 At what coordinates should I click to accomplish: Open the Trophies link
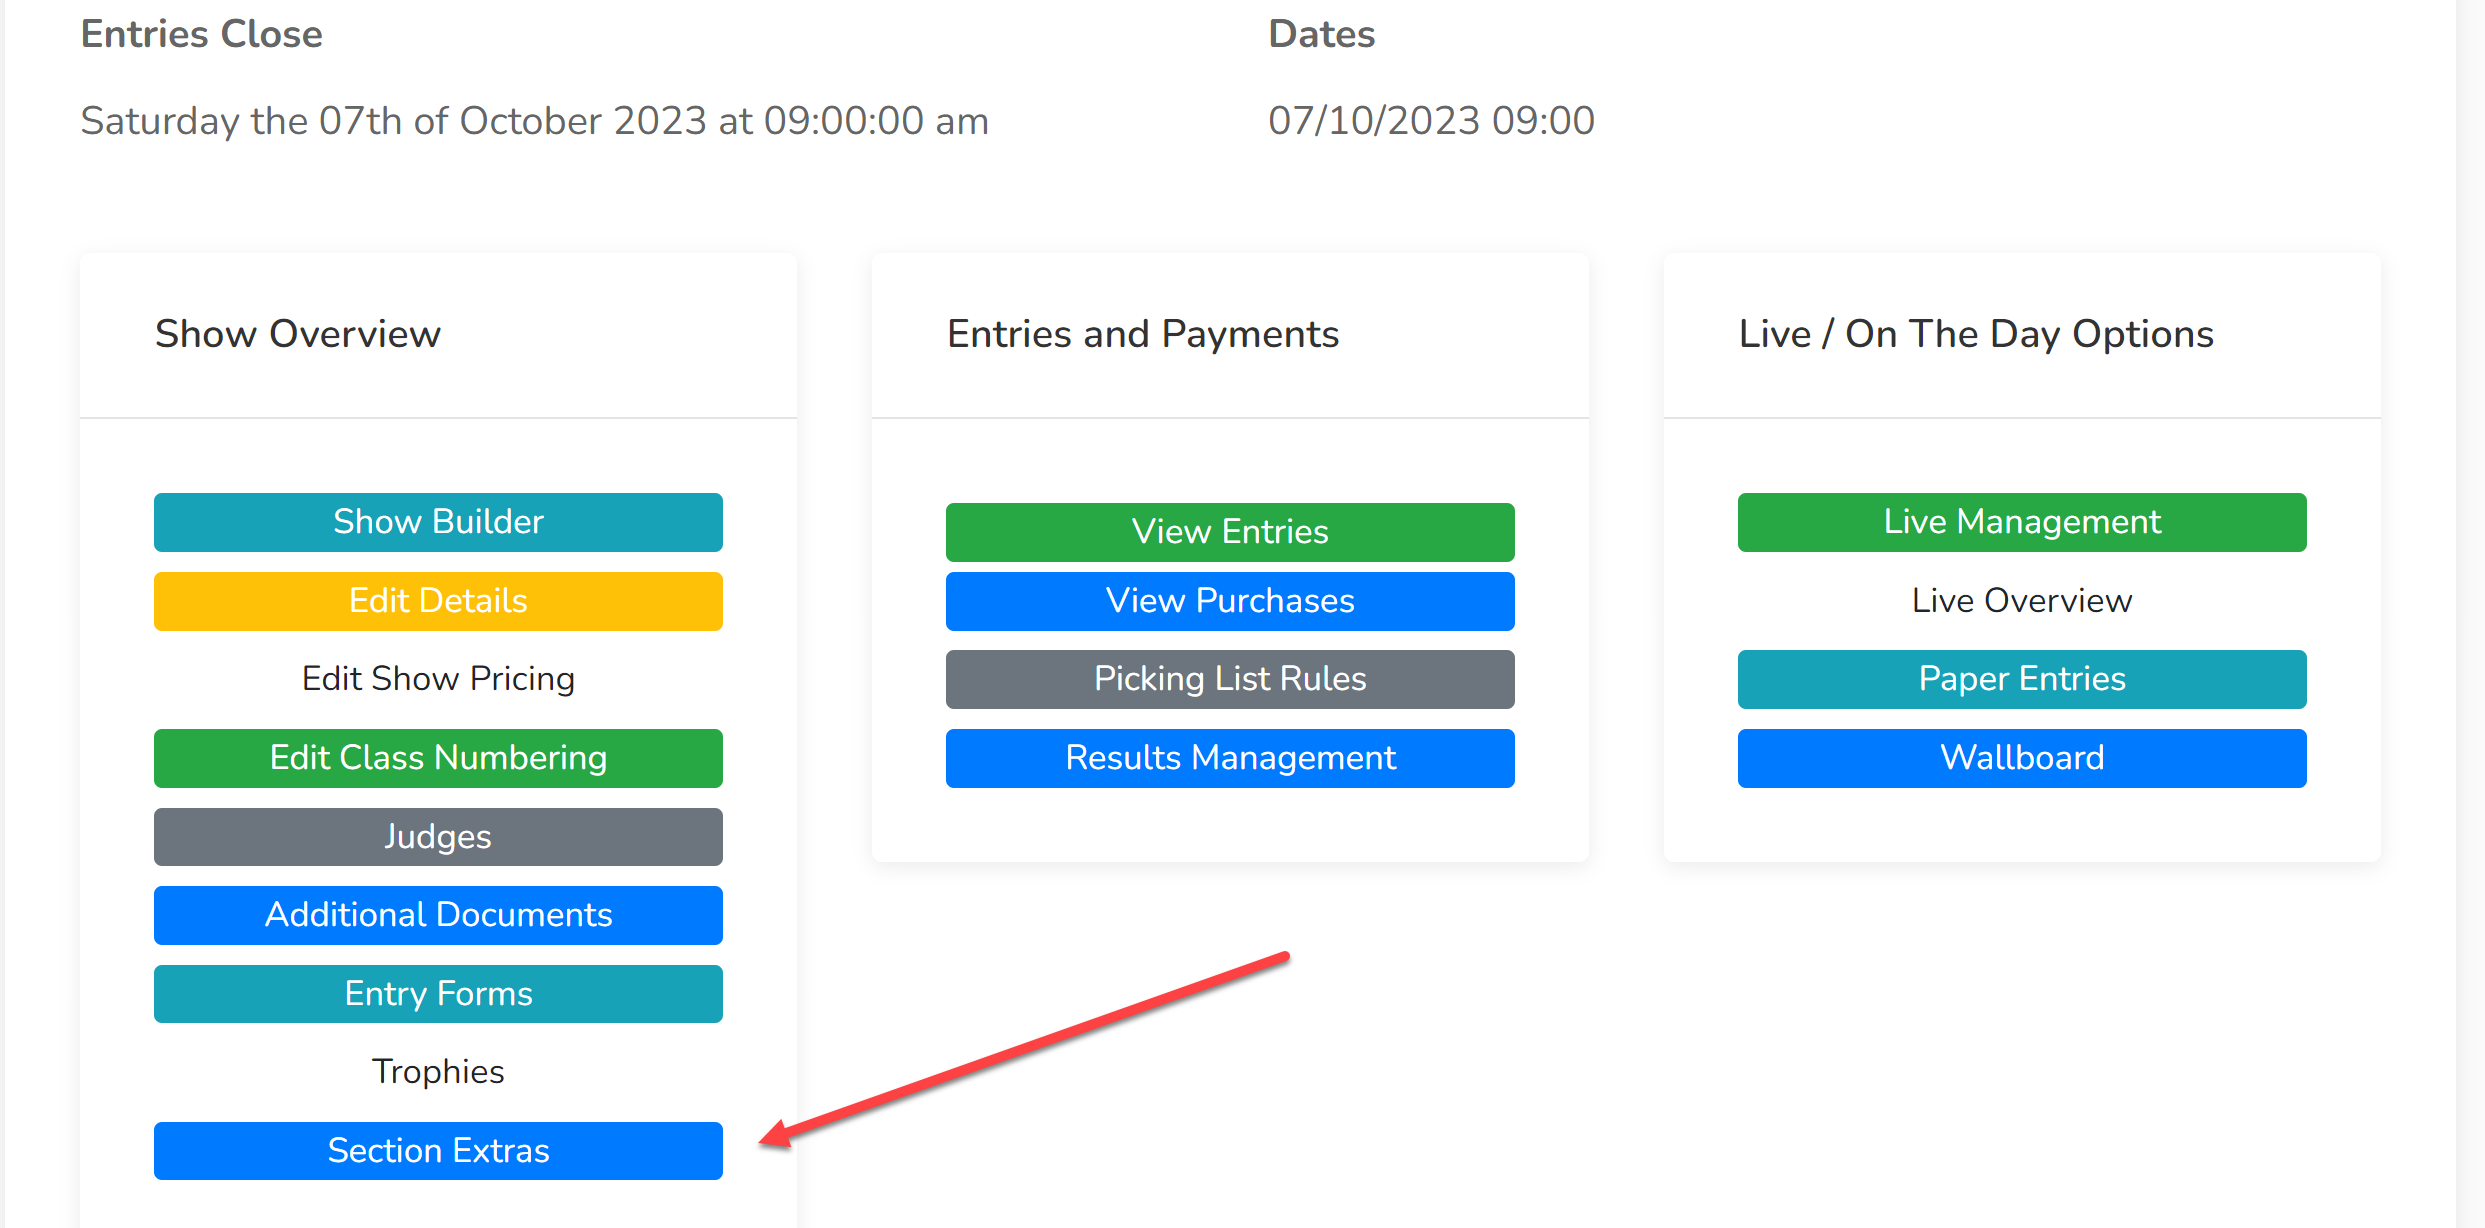pos(438,1072)
